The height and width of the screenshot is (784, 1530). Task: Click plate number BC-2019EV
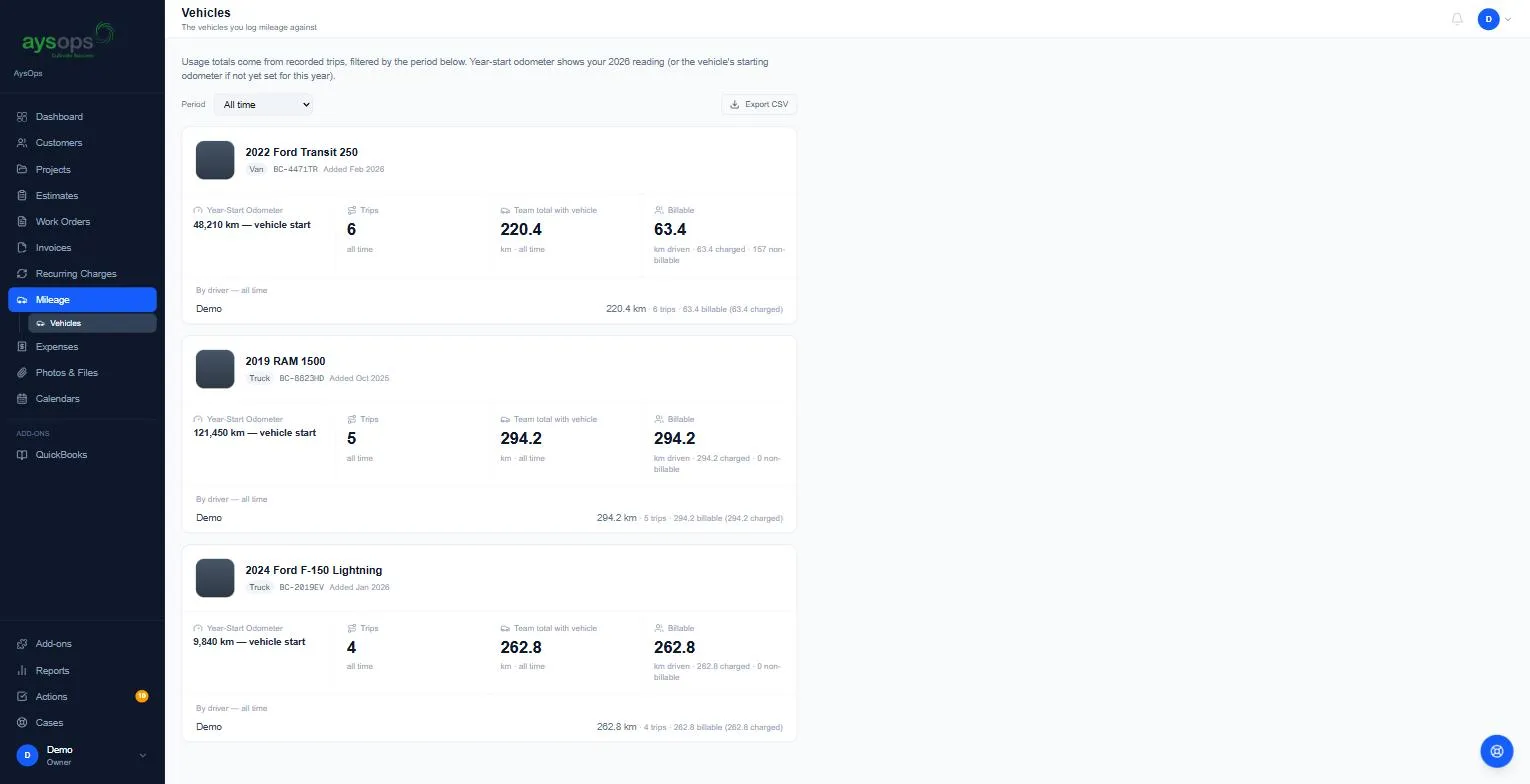pos(302,588)
